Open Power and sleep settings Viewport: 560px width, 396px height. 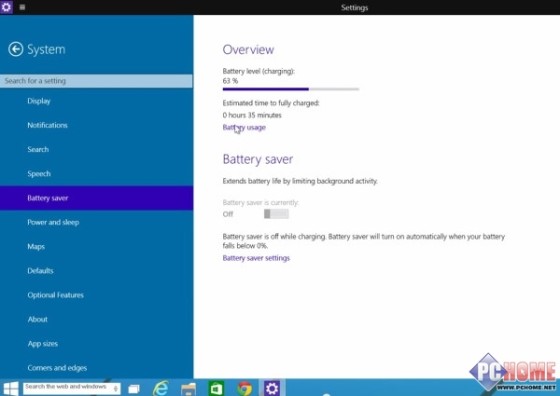(x=96, y=222)
